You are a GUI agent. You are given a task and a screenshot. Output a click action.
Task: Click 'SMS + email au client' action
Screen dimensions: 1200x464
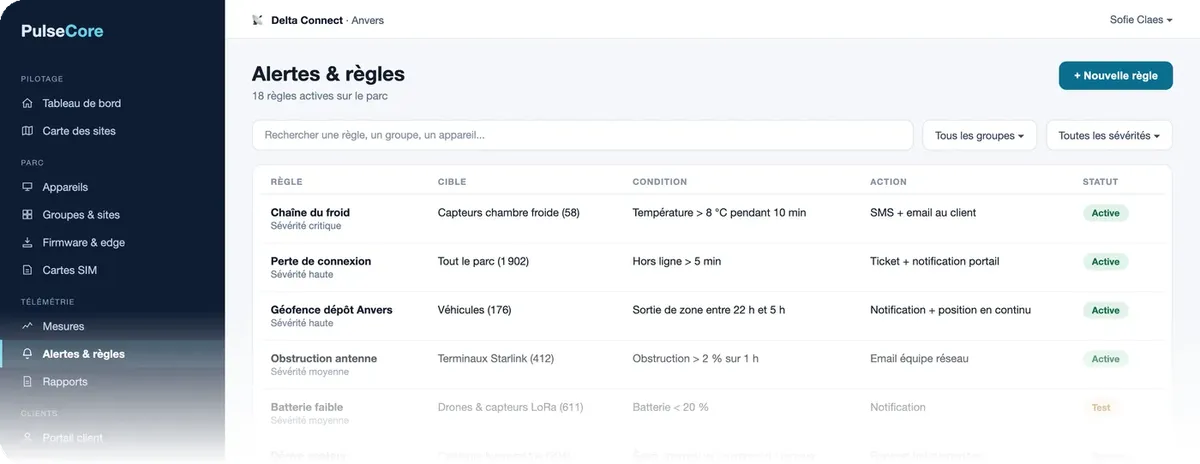924,212
